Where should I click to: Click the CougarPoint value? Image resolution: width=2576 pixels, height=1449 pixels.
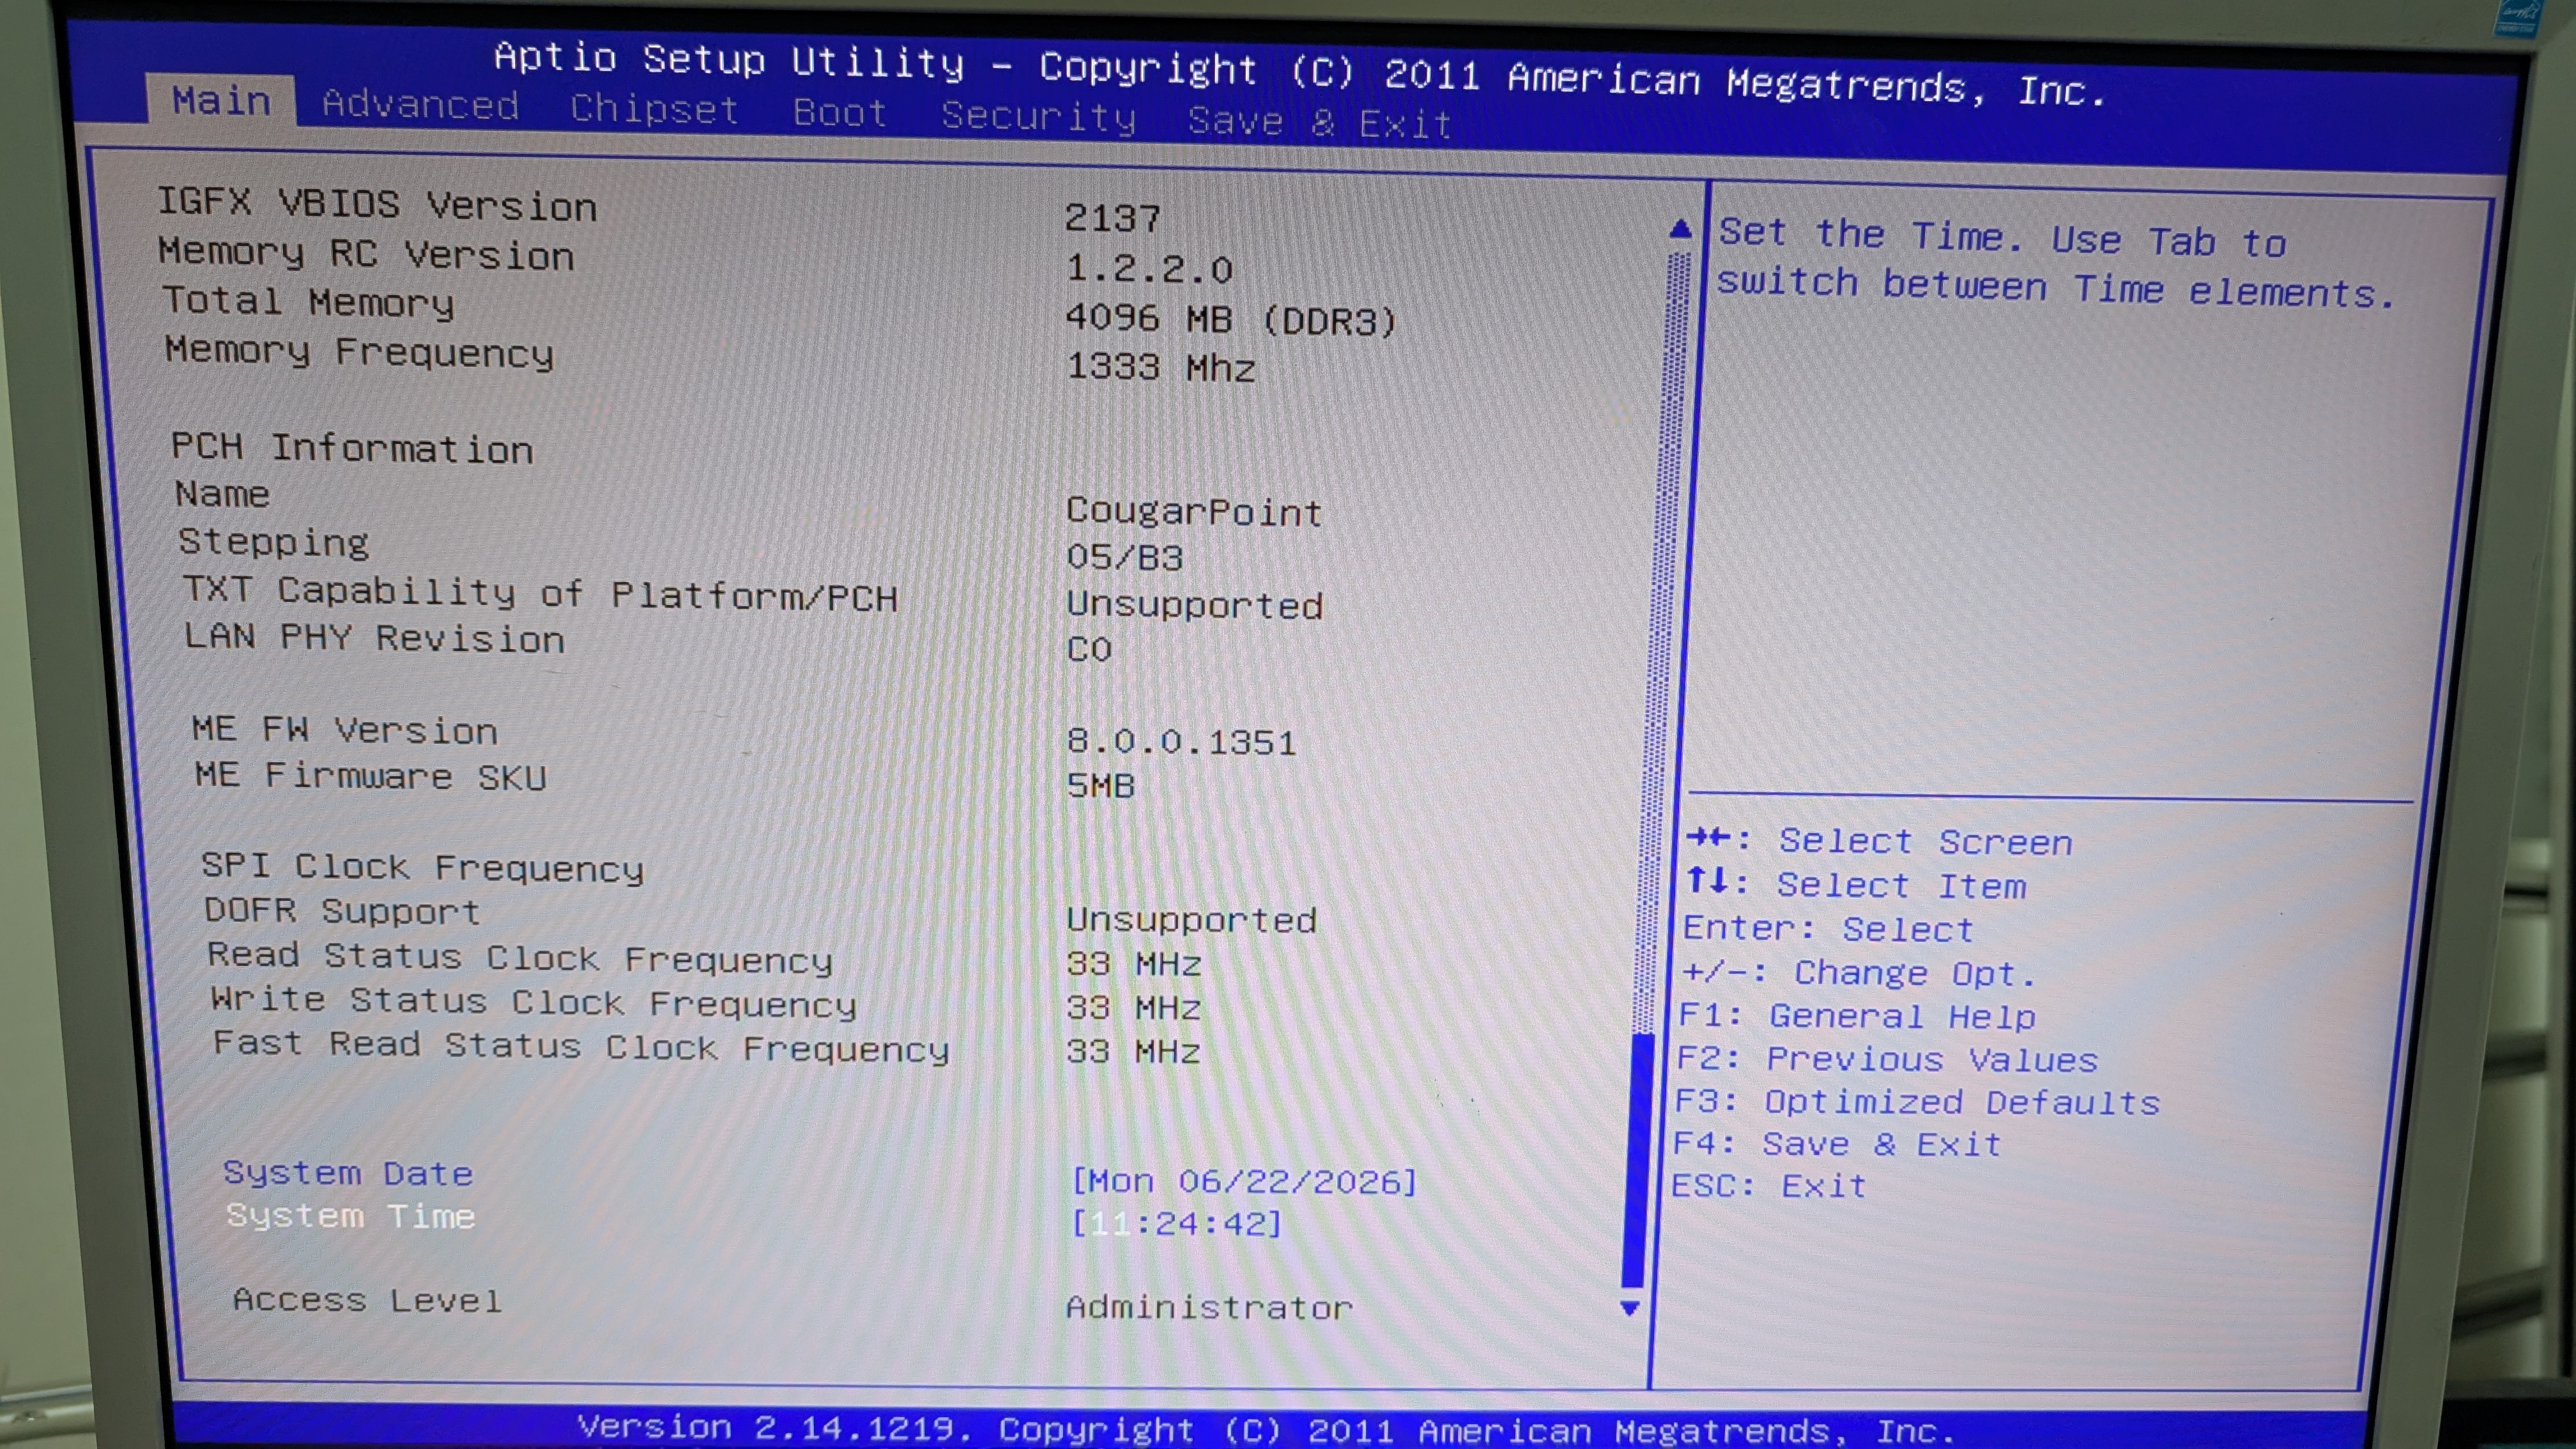pos(1194,511)
